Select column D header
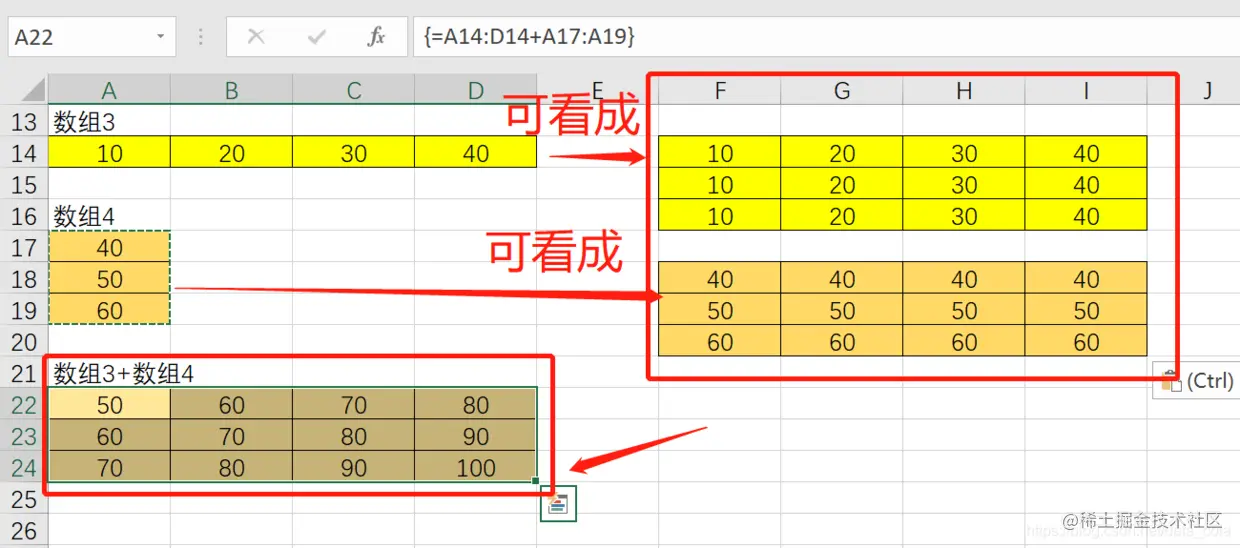 (x=476, y=91)
